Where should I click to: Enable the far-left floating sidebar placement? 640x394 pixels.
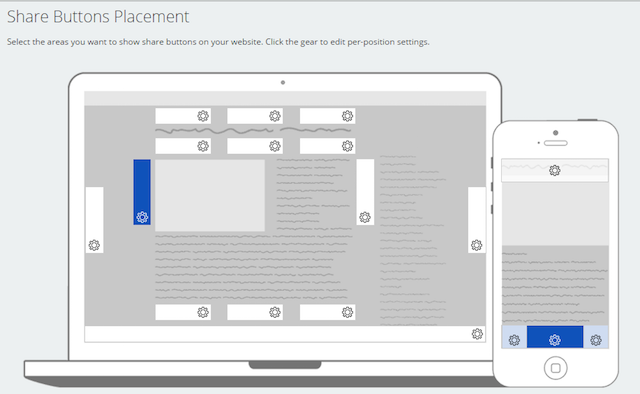click(94, 220)
